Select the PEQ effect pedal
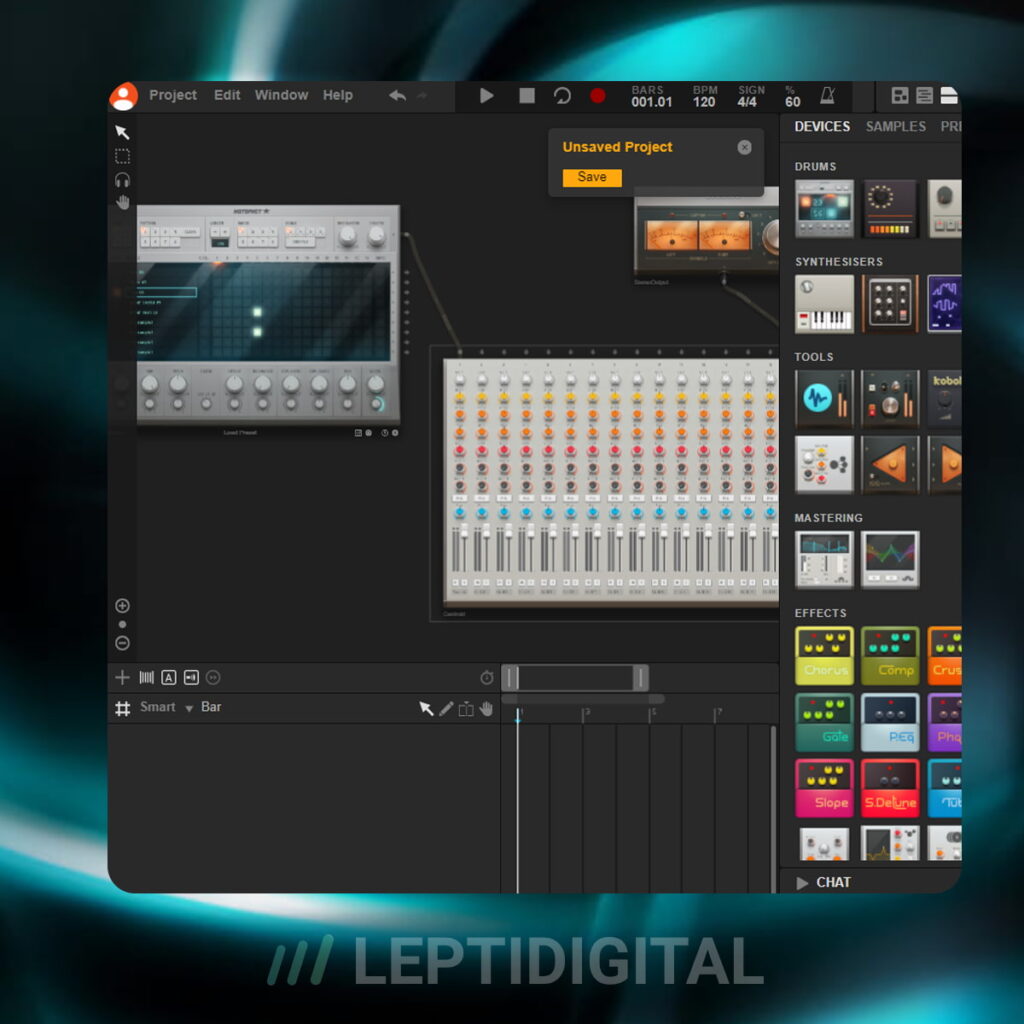 pos(889,722)
